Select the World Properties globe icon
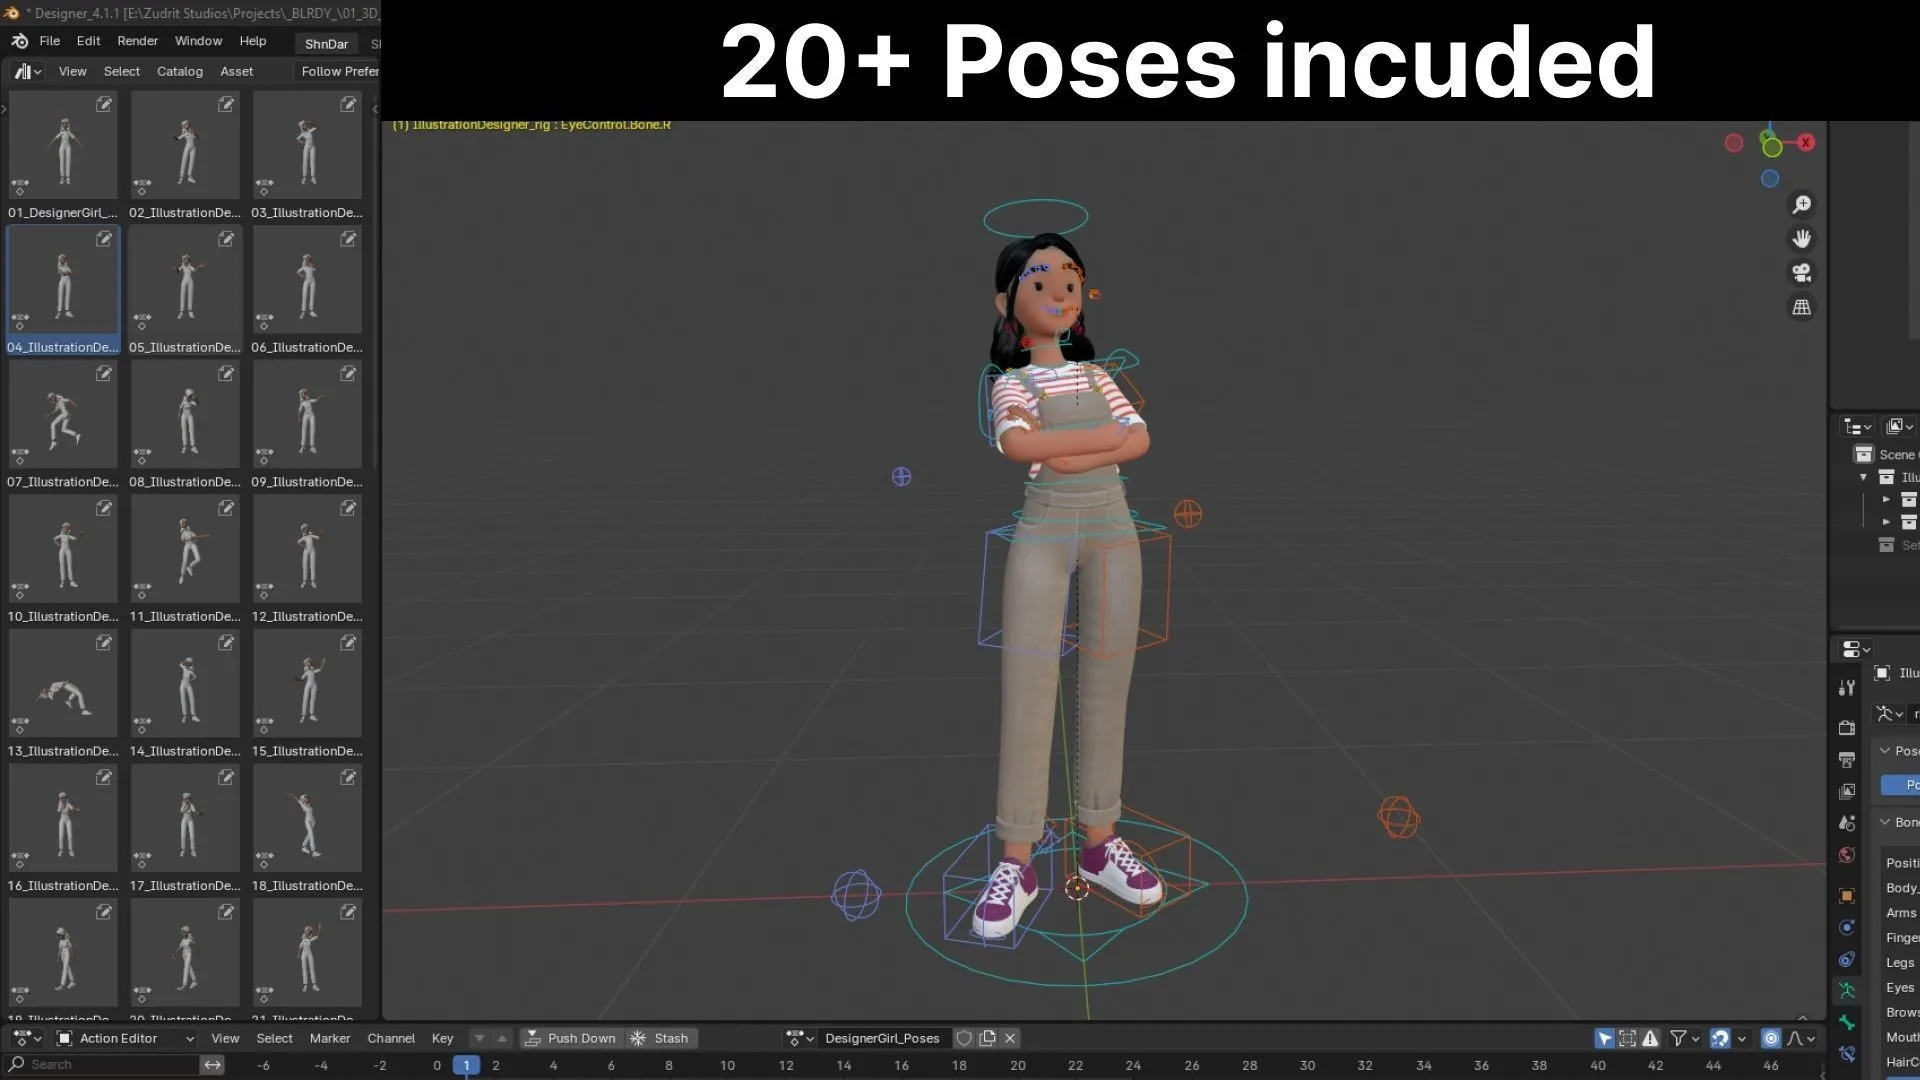This screenshot has width=1920, height=1080. click(x=1846, y=855)
